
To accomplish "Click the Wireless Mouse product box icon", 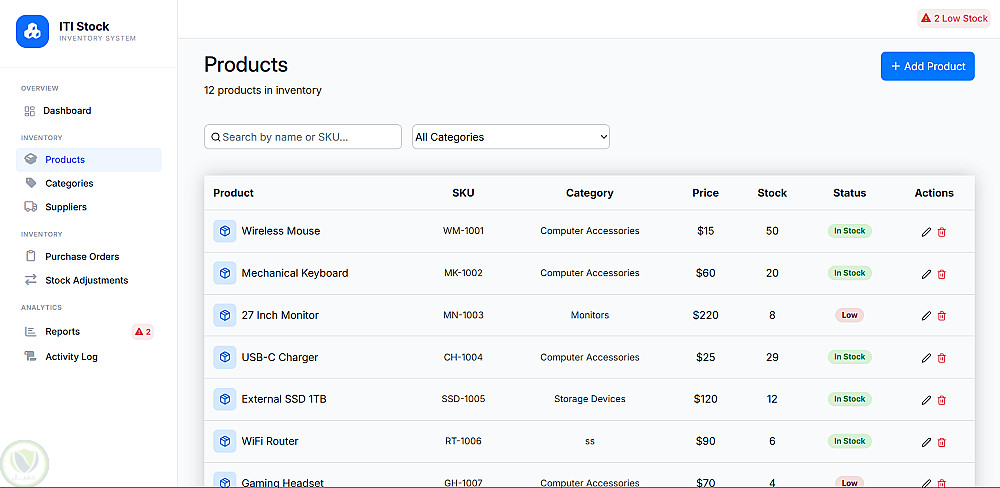I will tap(225, 231).
